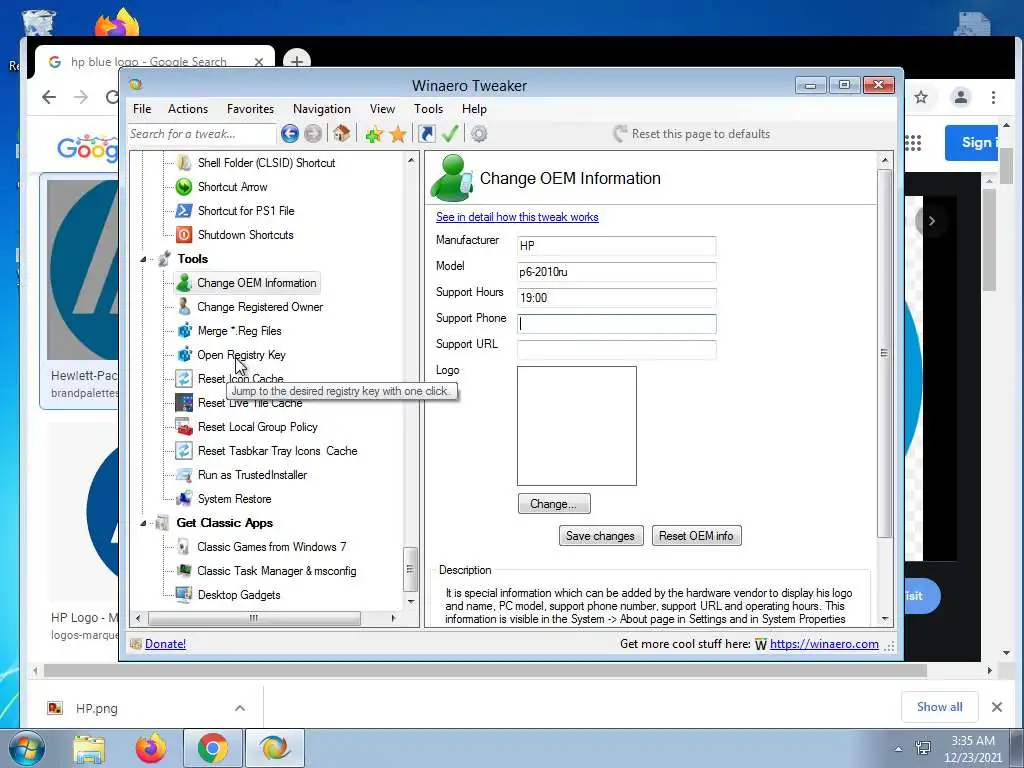Image resolution: width=1024 pixels, height=768 pixels.
Task: Open the Favorites menu
Action: [x=250, y=109]
